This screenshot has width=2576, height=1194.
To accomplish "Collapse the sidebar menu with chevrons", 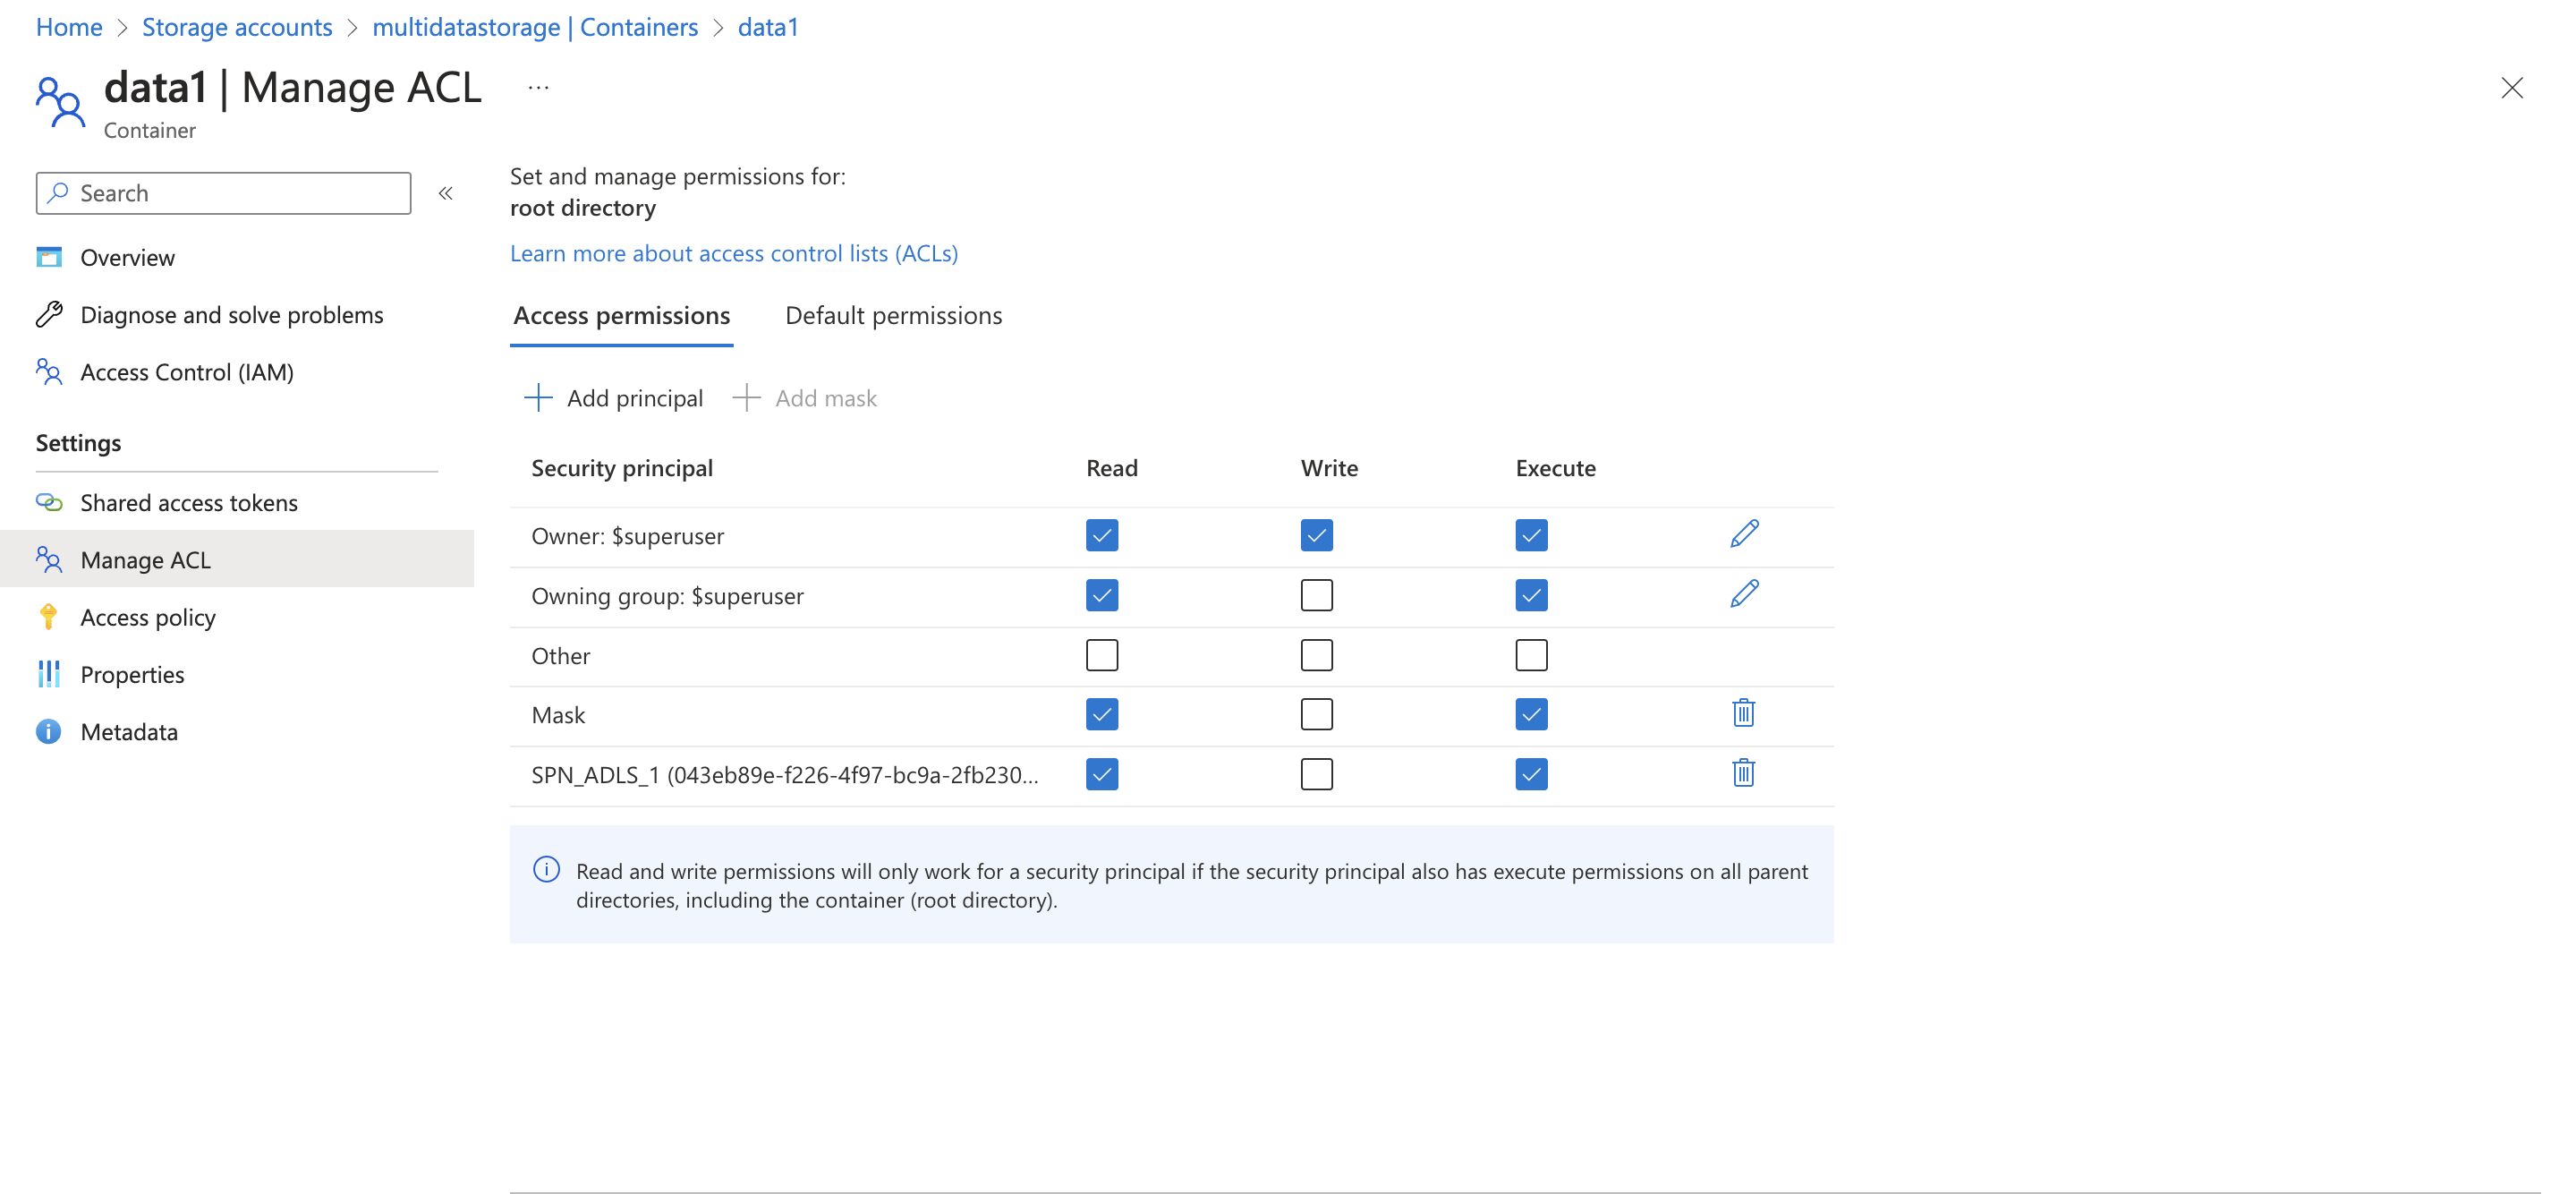I will [446, 193].
